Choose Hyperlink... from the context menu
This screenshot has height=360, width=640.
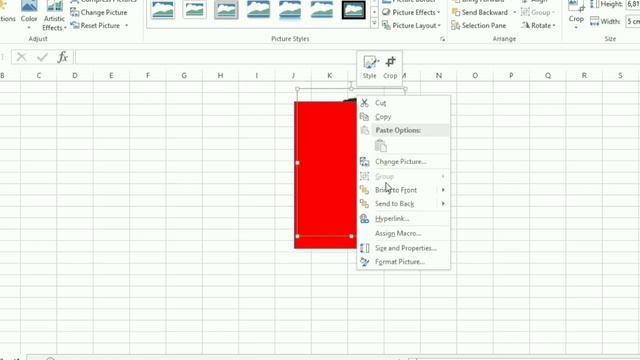[x=403, y=218]
